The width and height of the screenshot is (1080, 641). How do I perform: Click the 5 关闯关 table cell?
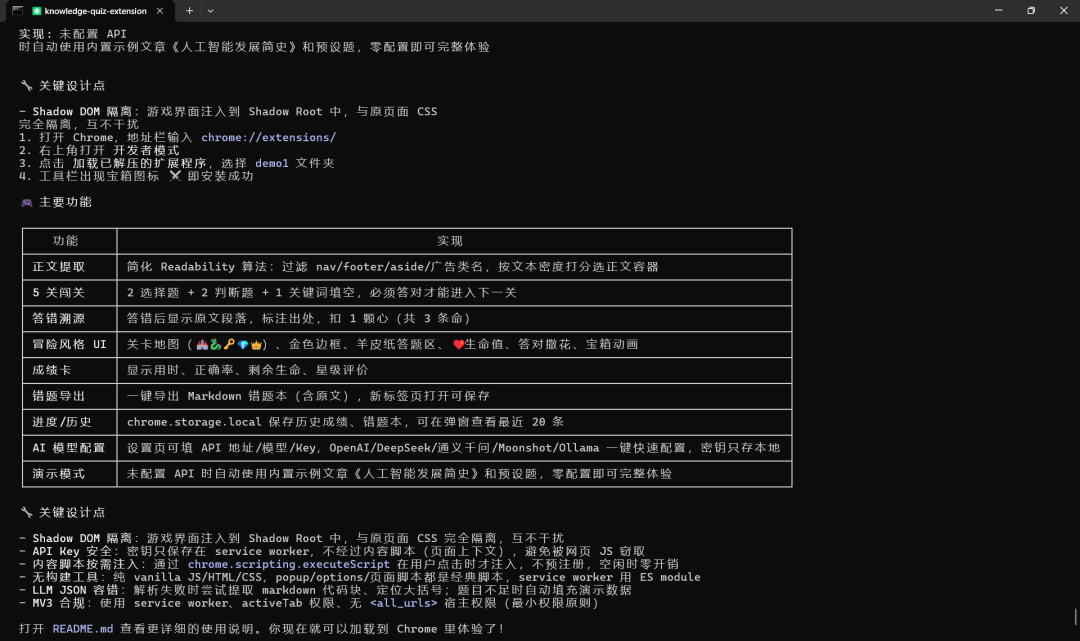pos(70,293)
